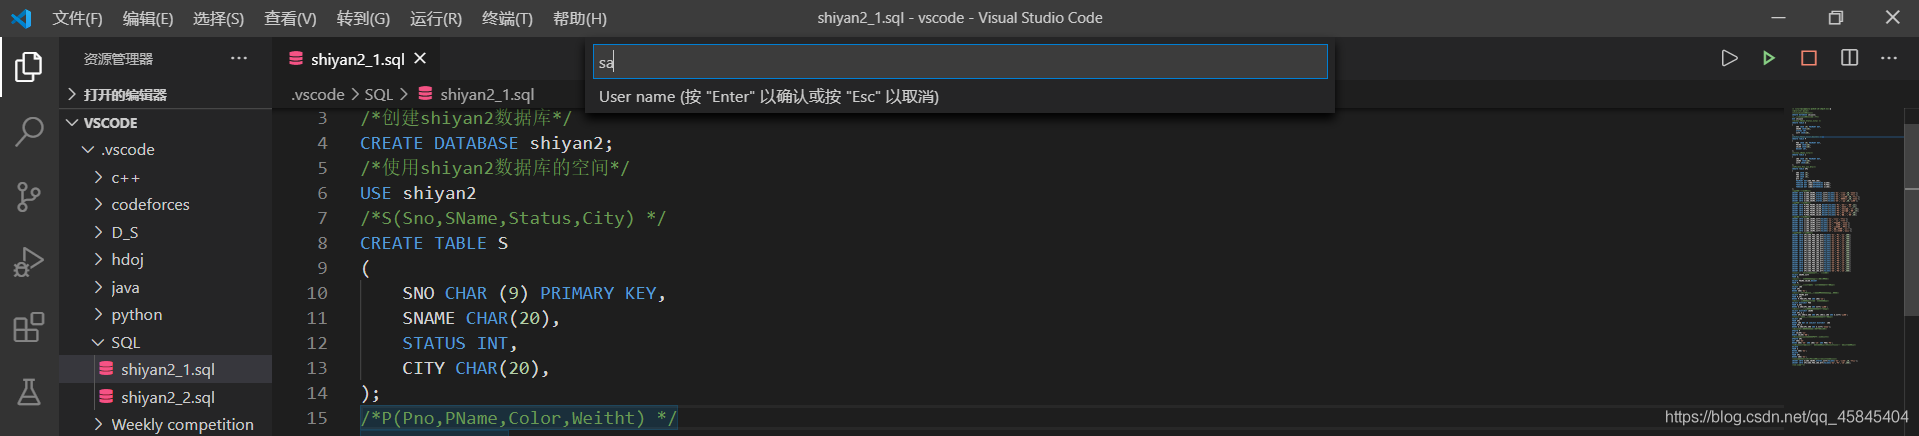Screen dimensions: 1919x436
Task: Expand the codeforces folder
Action: point(165,204)
